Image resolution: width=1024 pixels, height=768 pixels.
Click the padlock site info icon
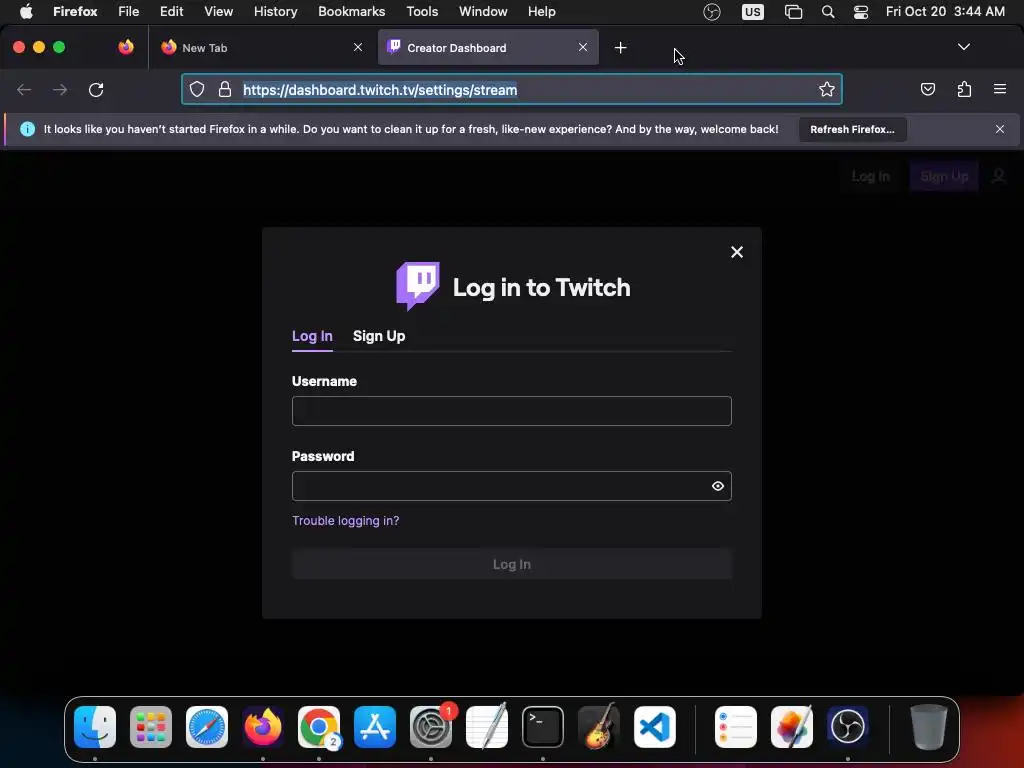[225, 89]
